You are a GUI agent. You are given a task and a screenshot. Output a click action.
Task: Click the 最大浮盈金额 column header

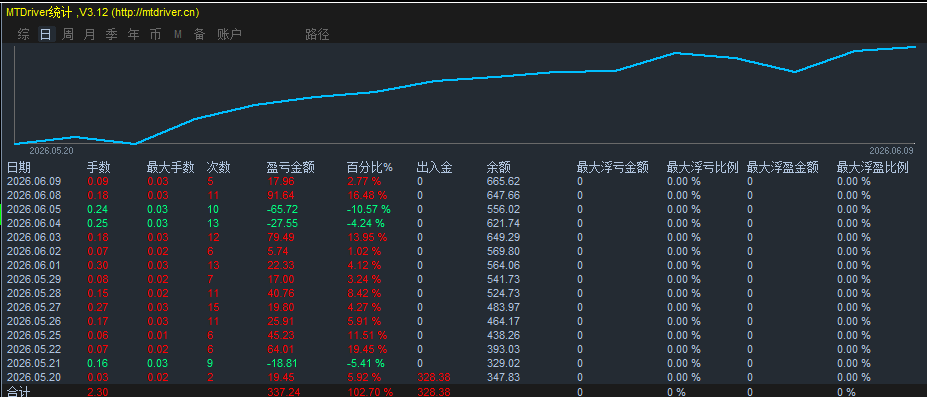pyautogui.click(x=783, y=168)
